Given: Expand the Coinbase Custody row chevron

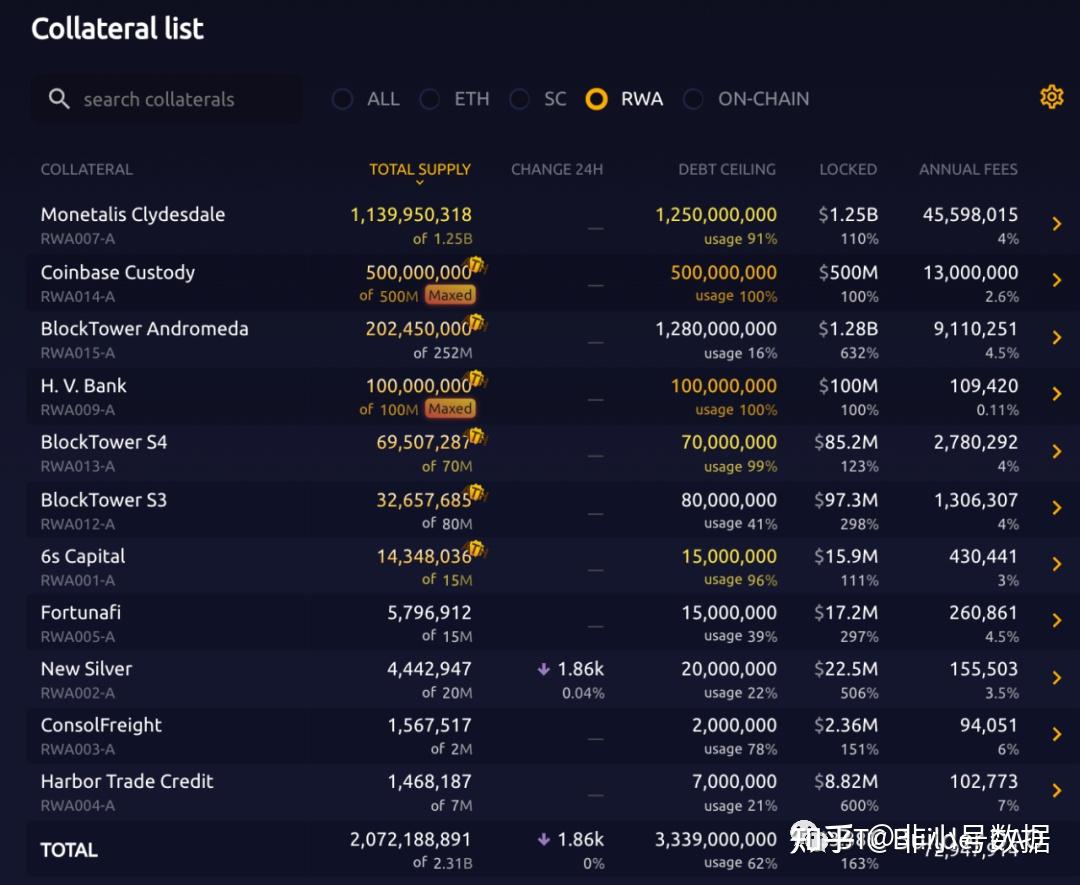Looking at the screenshot, I should (x=1057, y=280).
